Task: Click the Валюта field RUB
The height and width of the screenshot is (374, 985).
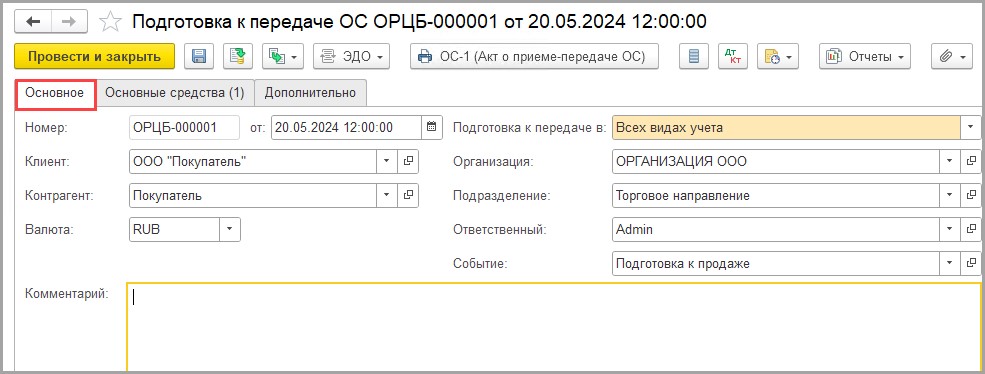Action: pyautogui.click(x=174, y=229)
